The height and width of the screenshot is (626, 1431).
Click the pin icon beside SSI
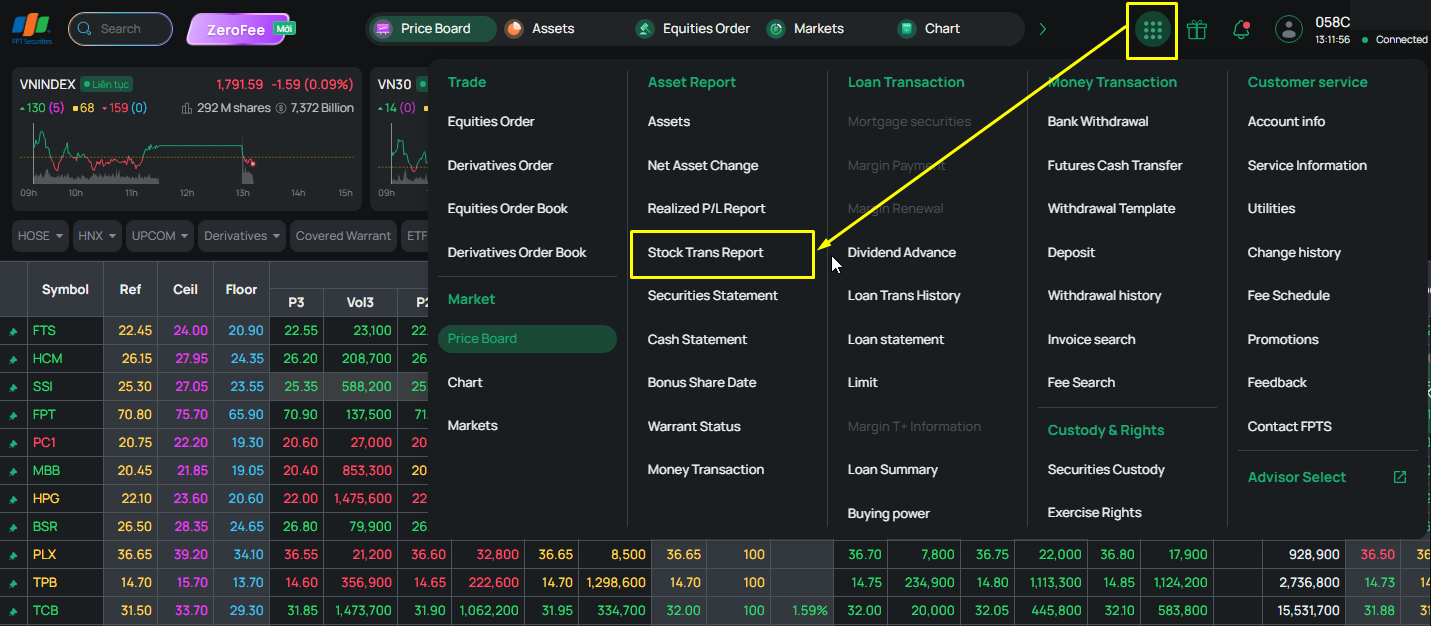[x=14, y=387]
